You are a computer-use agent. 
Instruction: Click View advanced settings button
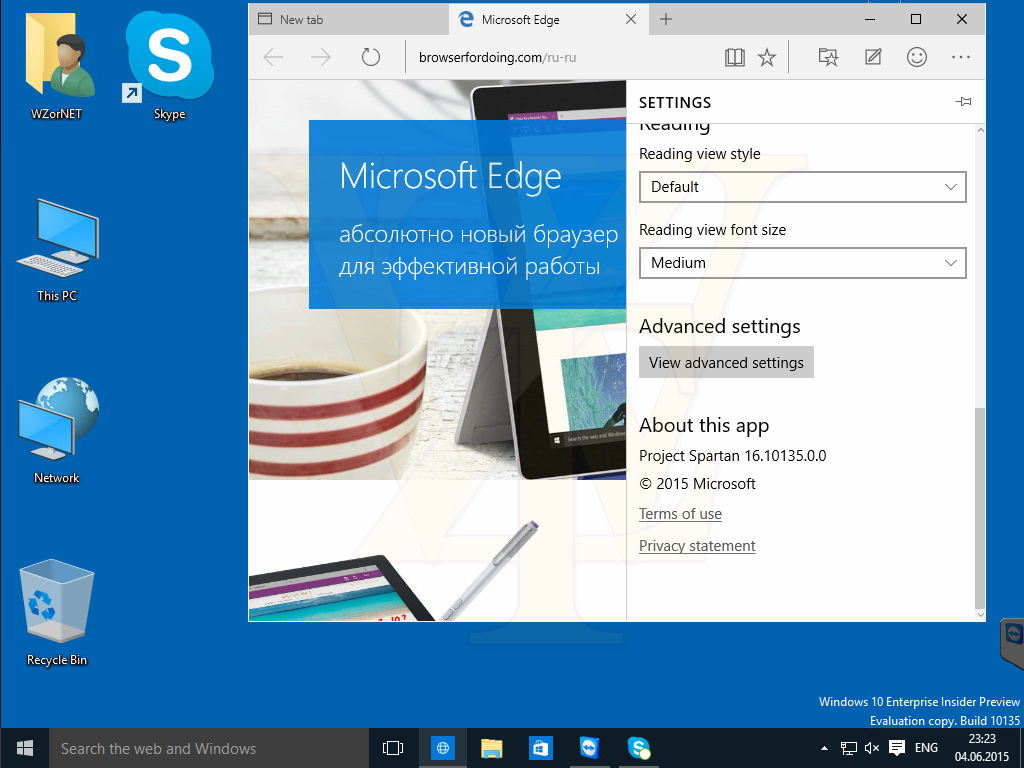[726, 362]
